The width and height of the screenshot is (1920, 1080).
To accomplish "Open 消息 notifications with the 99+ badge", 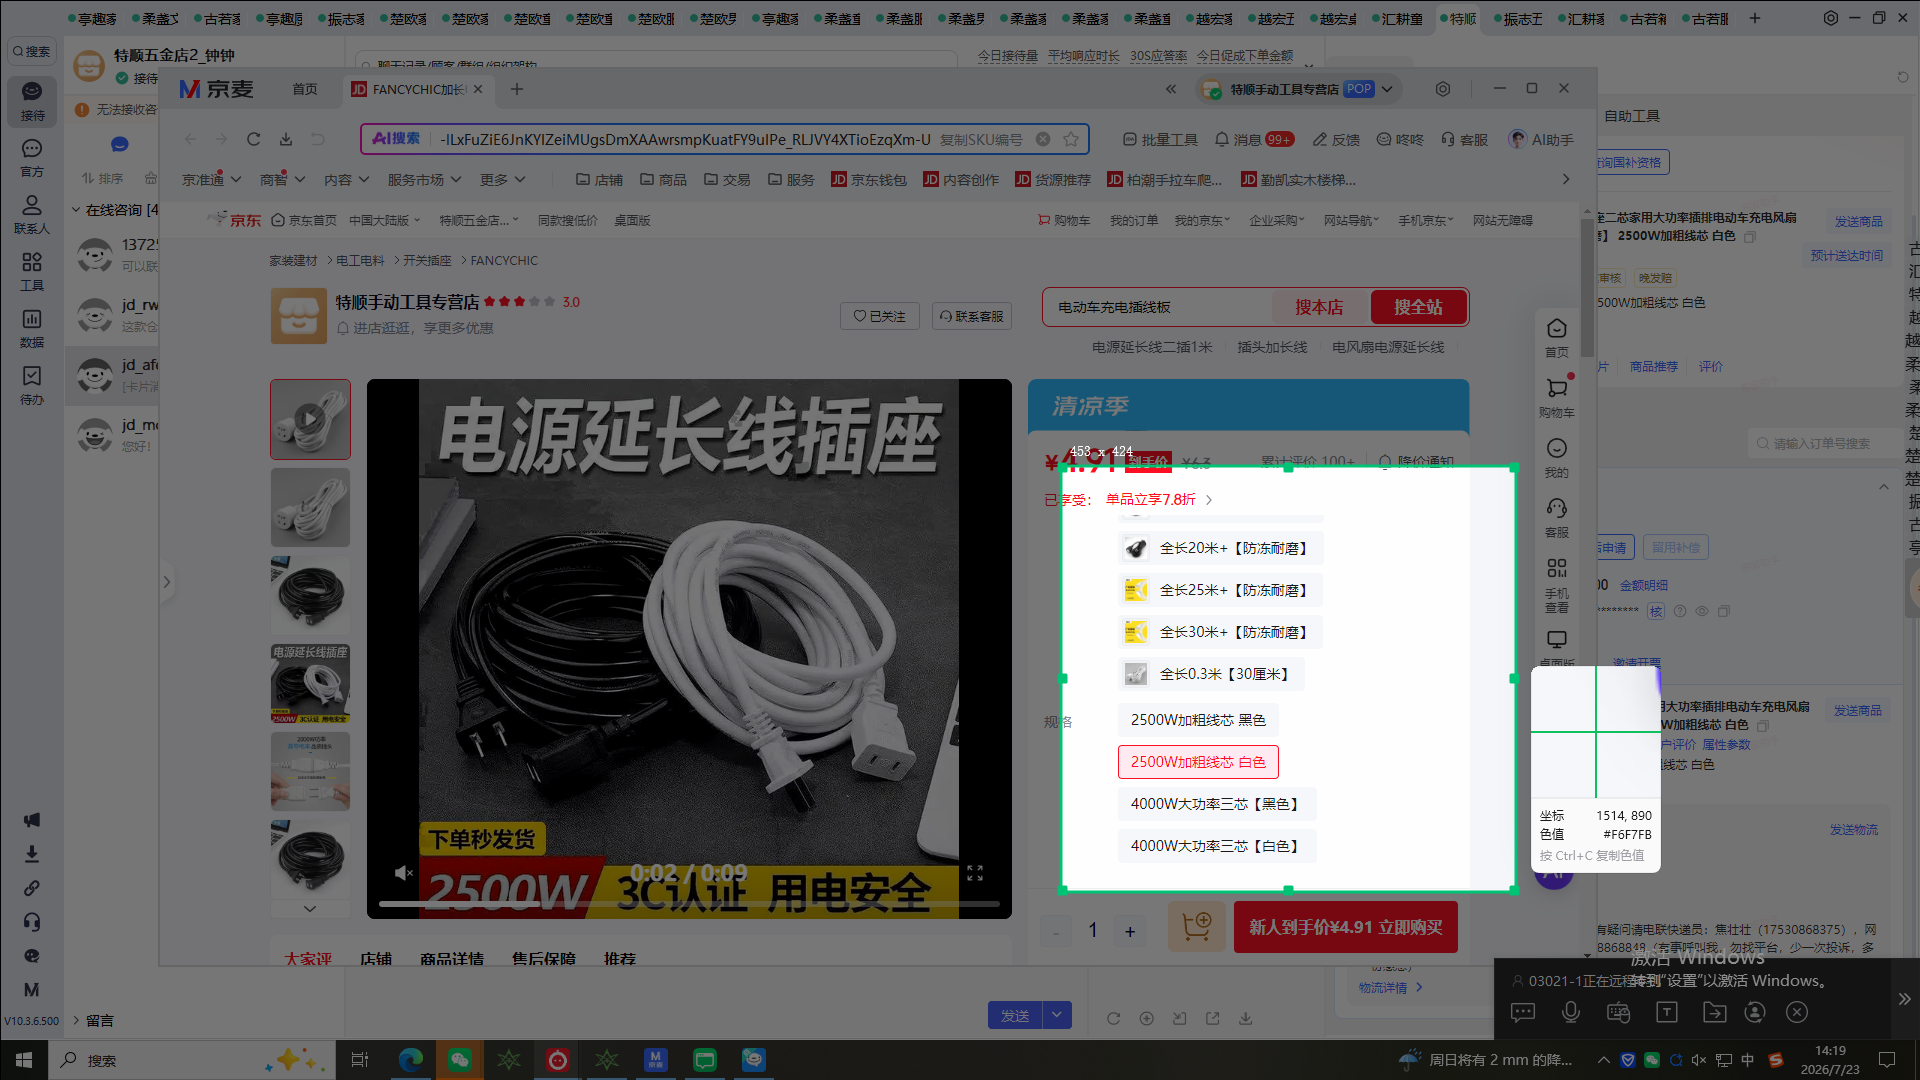I will 1254,140.
